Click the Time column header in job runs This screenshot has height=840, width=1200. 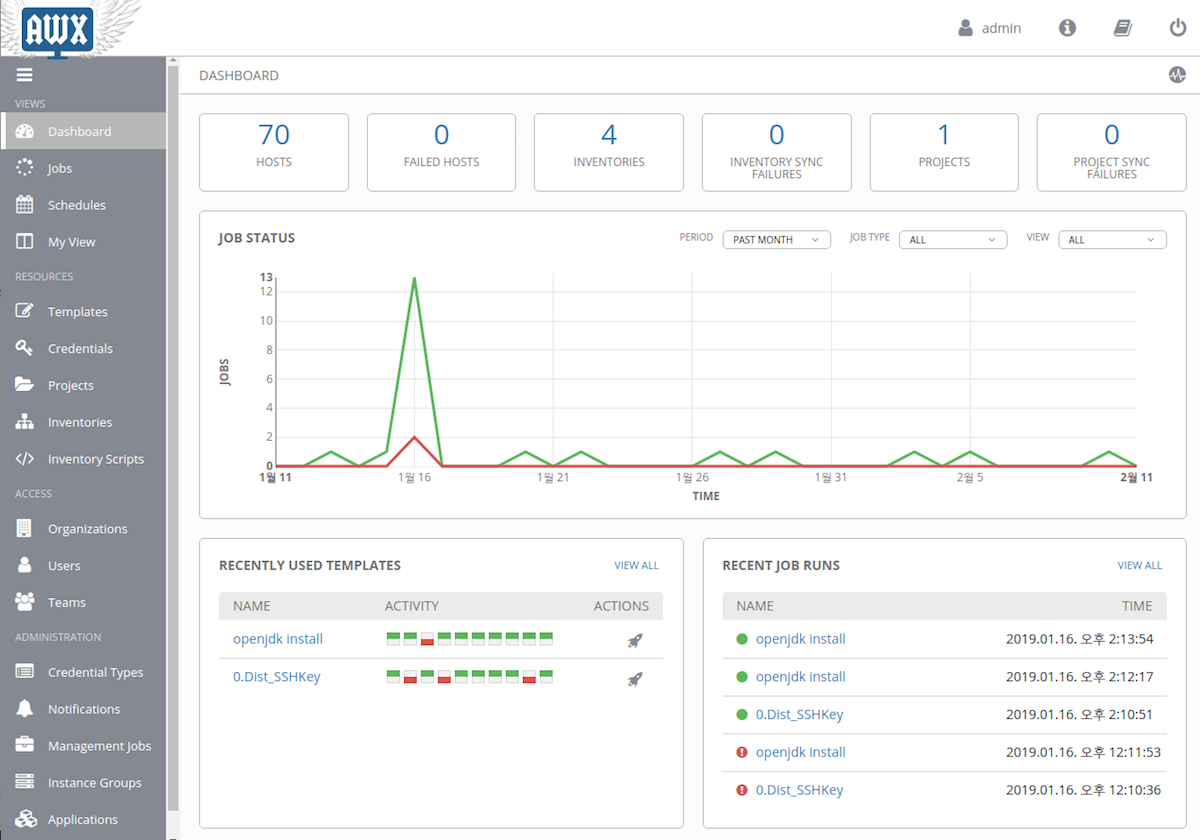click(x=1137, y=606)
